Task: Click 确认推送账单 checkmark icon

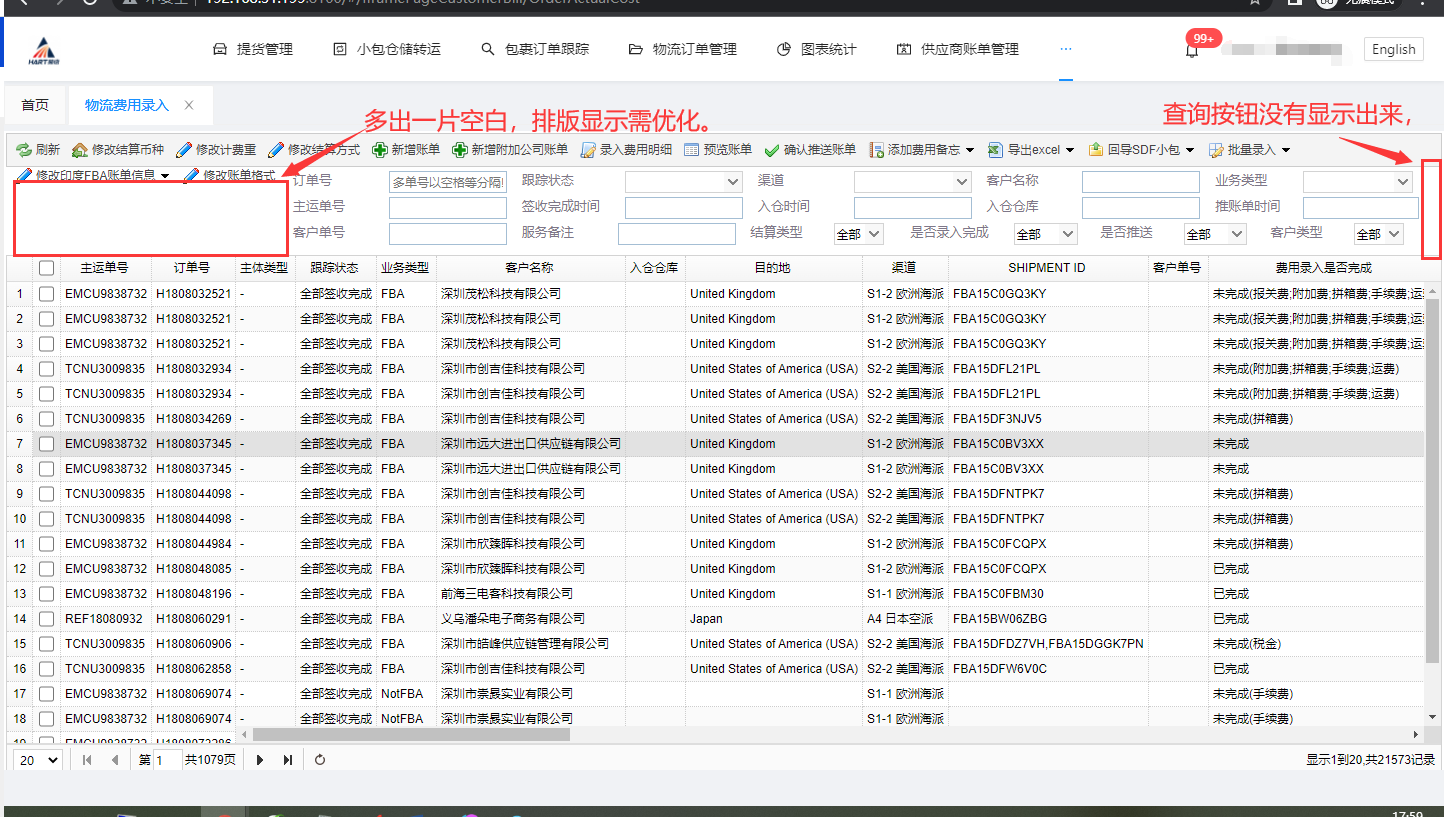Action: [x=772, y=150]
